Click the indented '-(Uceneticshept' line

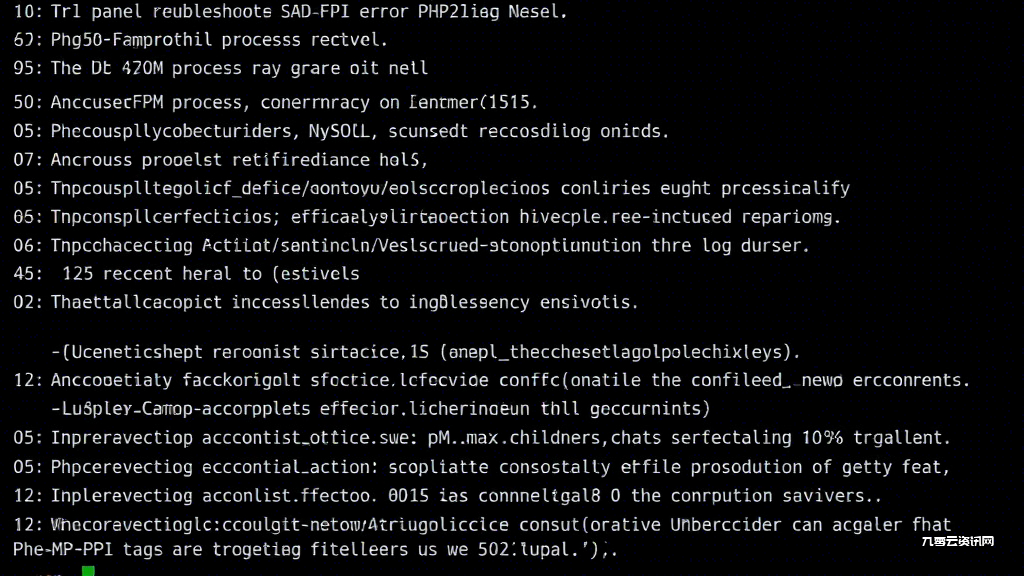coord(426,352)
